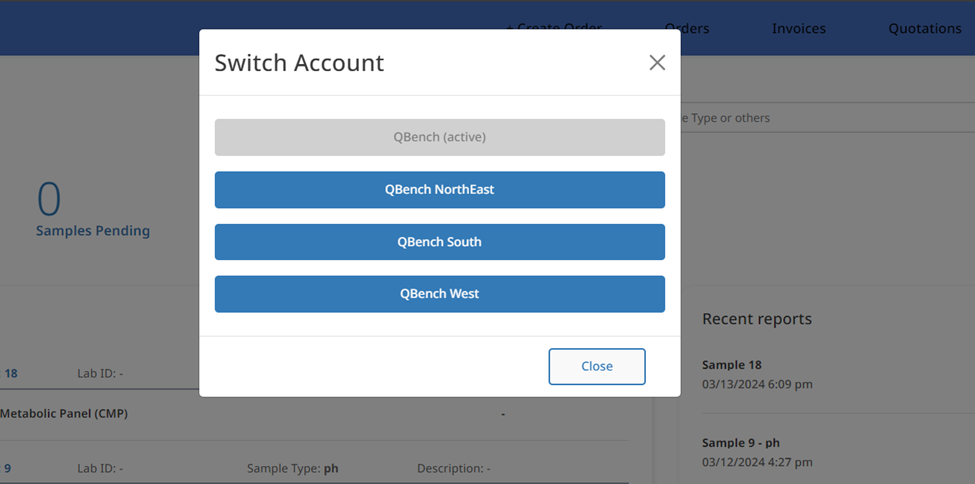Open the Sample 9 - ph recent report
Viewport: 975px width, 484px height.
tap(740, 443)
